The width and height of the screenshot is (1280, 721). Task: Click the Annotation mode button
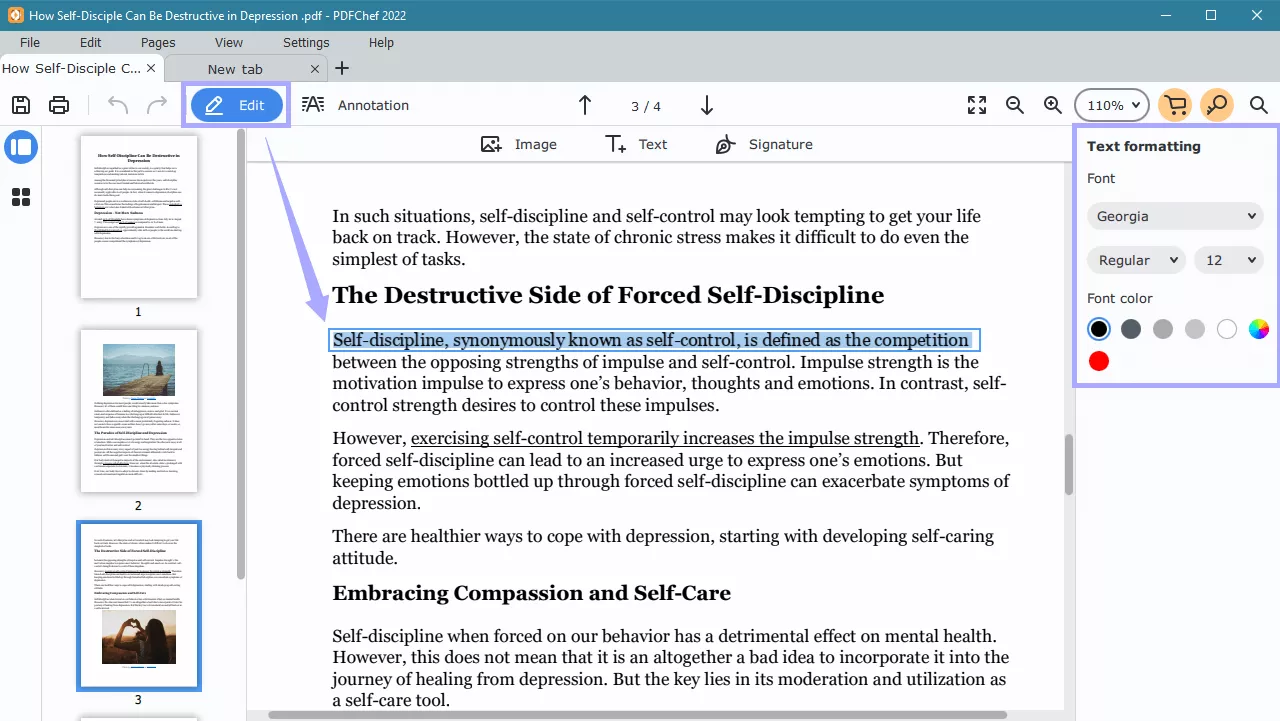pos(356,105)
